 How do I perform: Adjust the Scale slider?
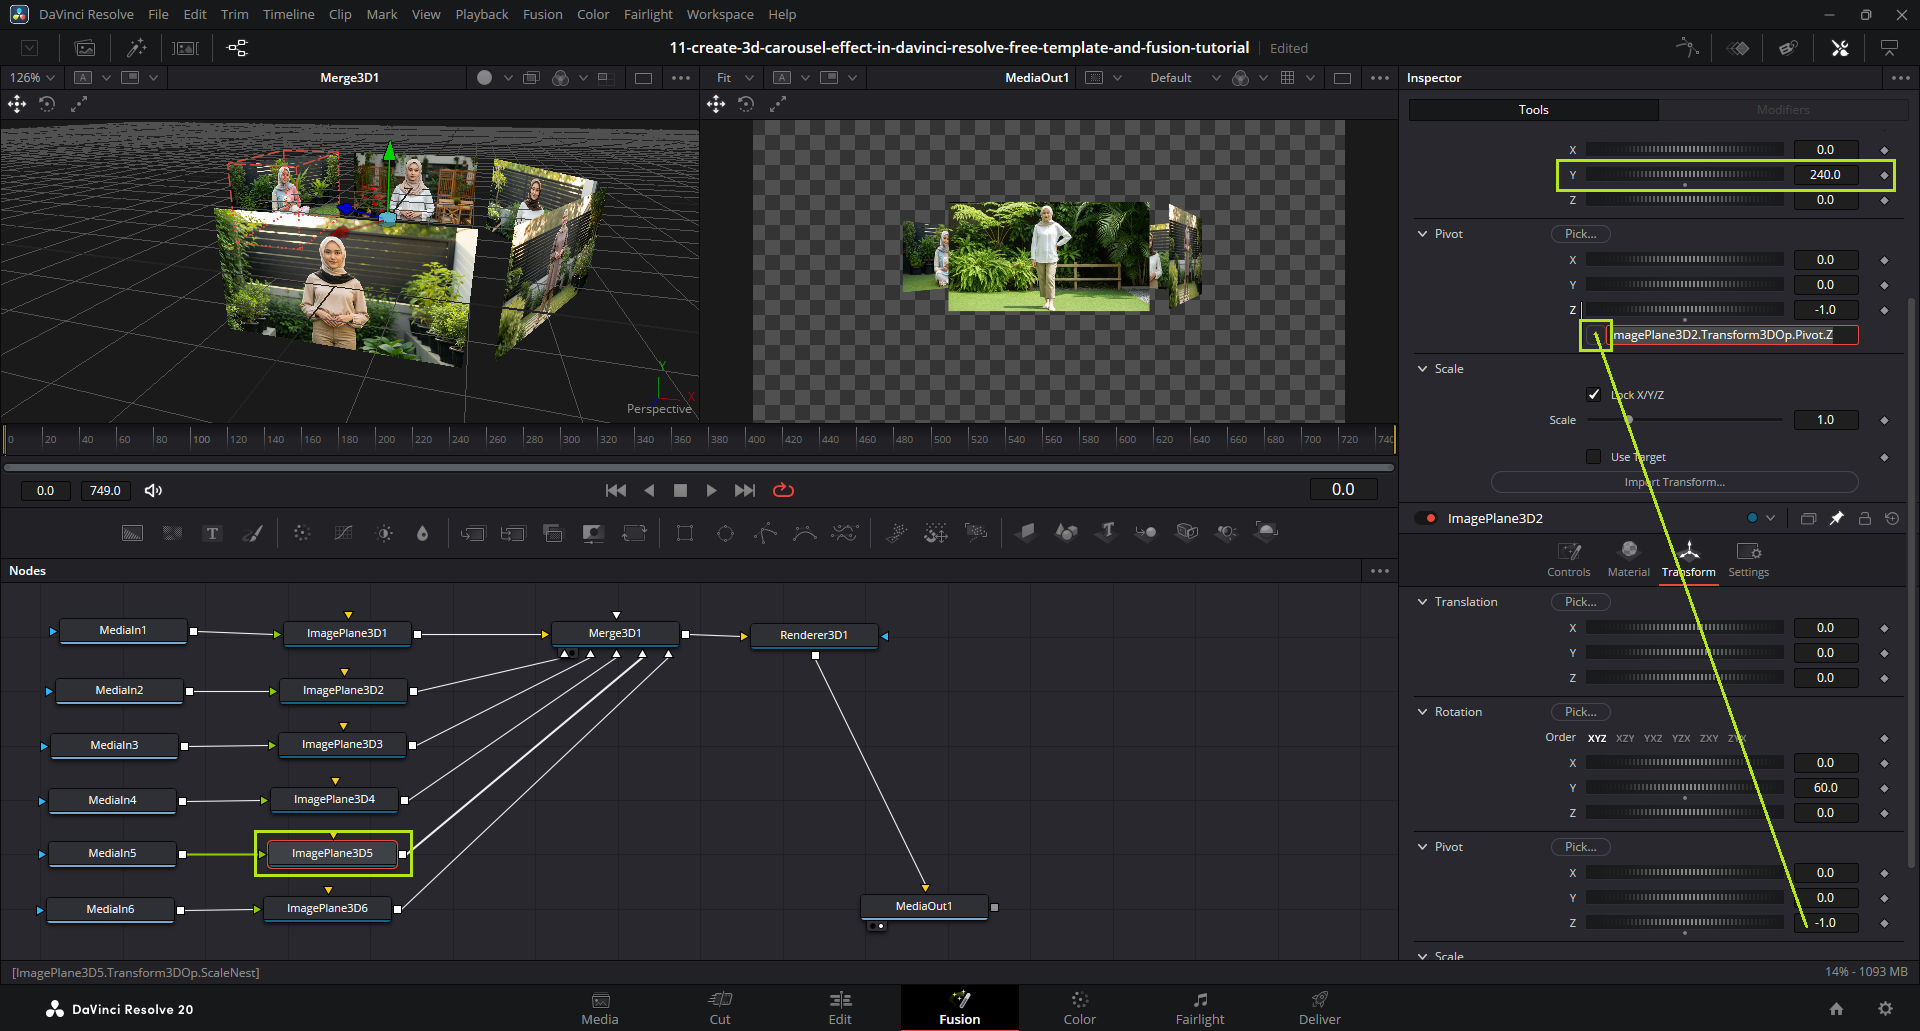click(1628, 420)
